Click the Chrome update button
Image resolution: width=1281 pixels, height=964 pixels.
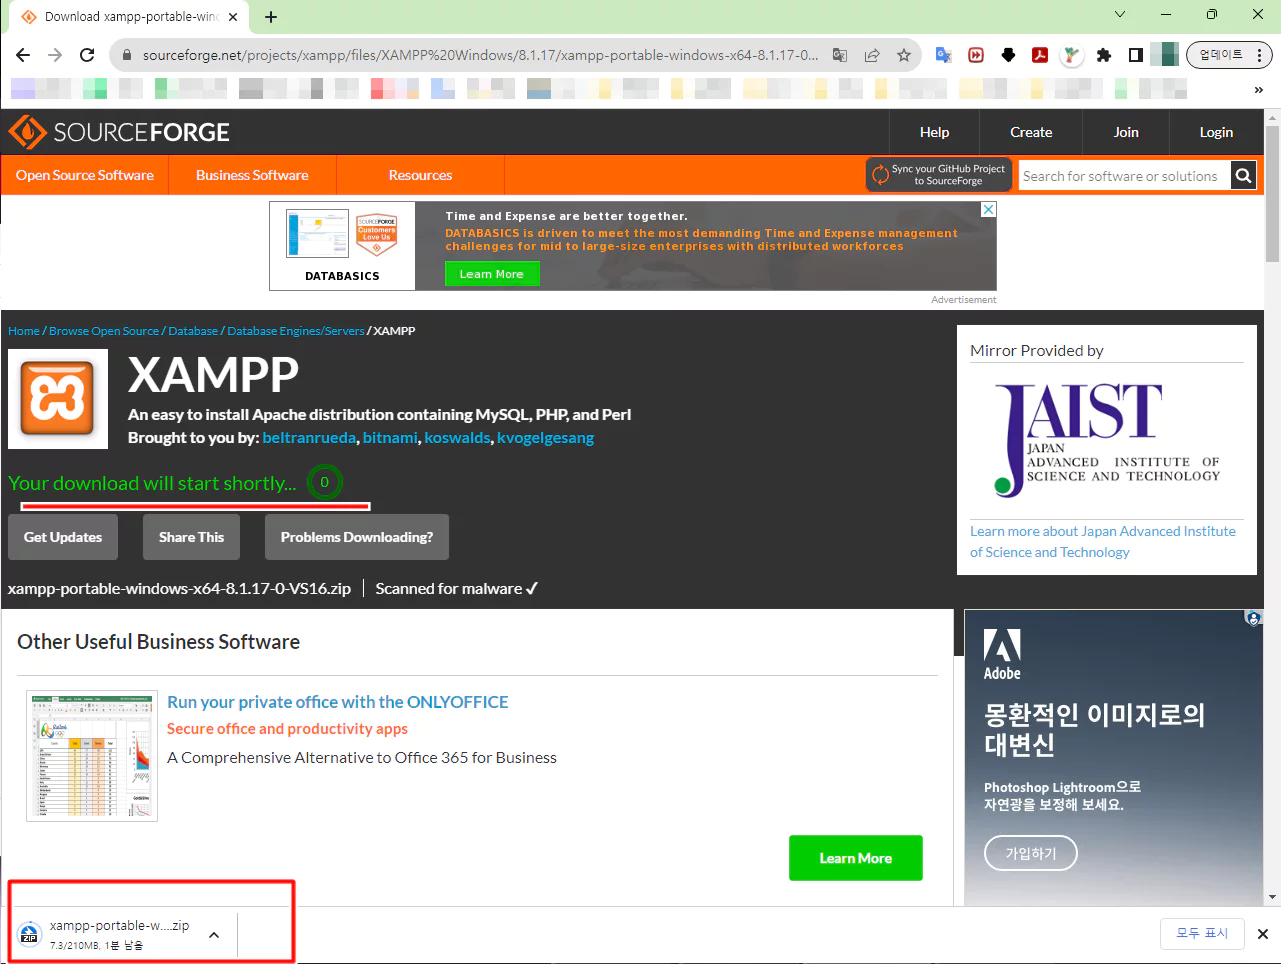point(1220,55)
